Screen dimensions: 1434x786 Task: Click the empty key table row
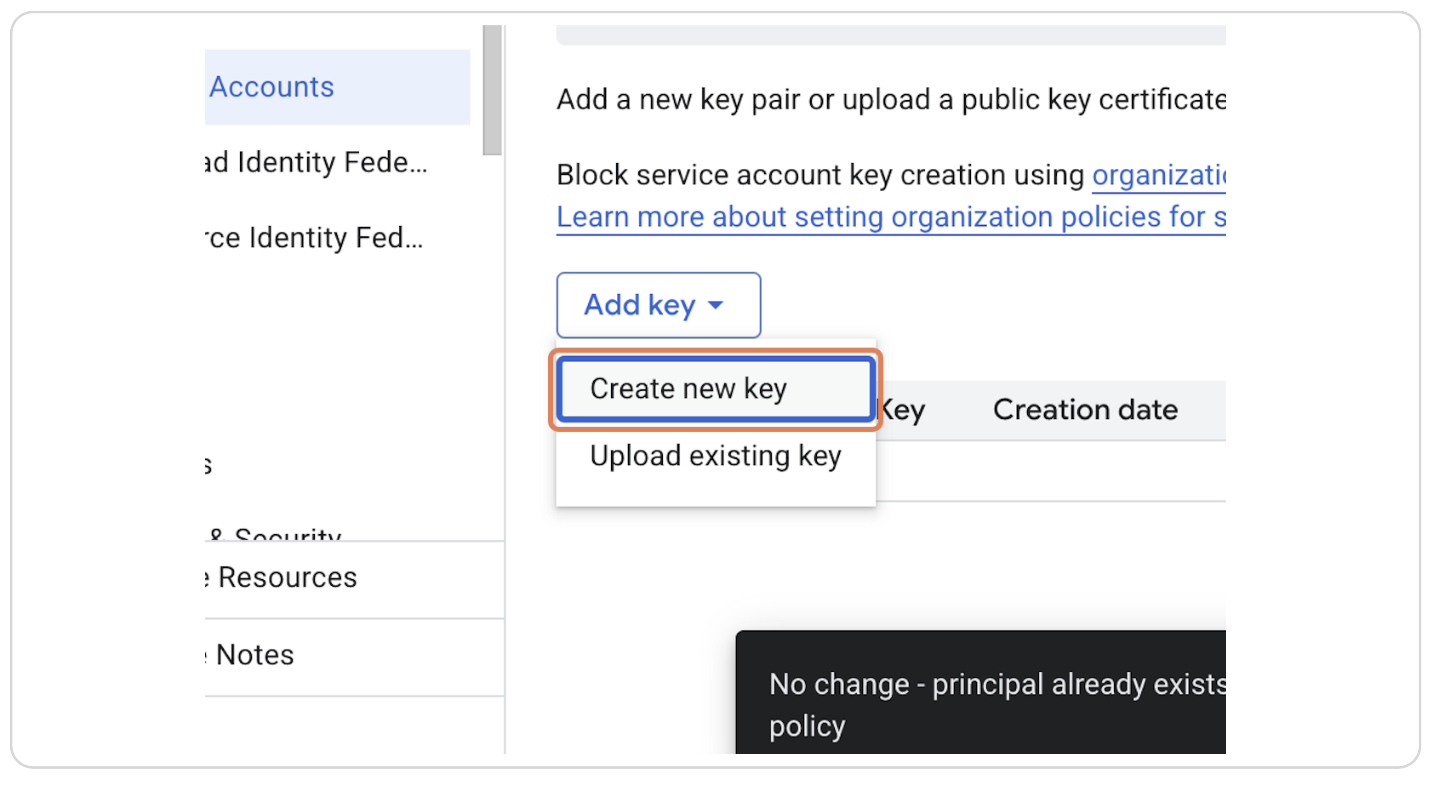(1050, 470)
